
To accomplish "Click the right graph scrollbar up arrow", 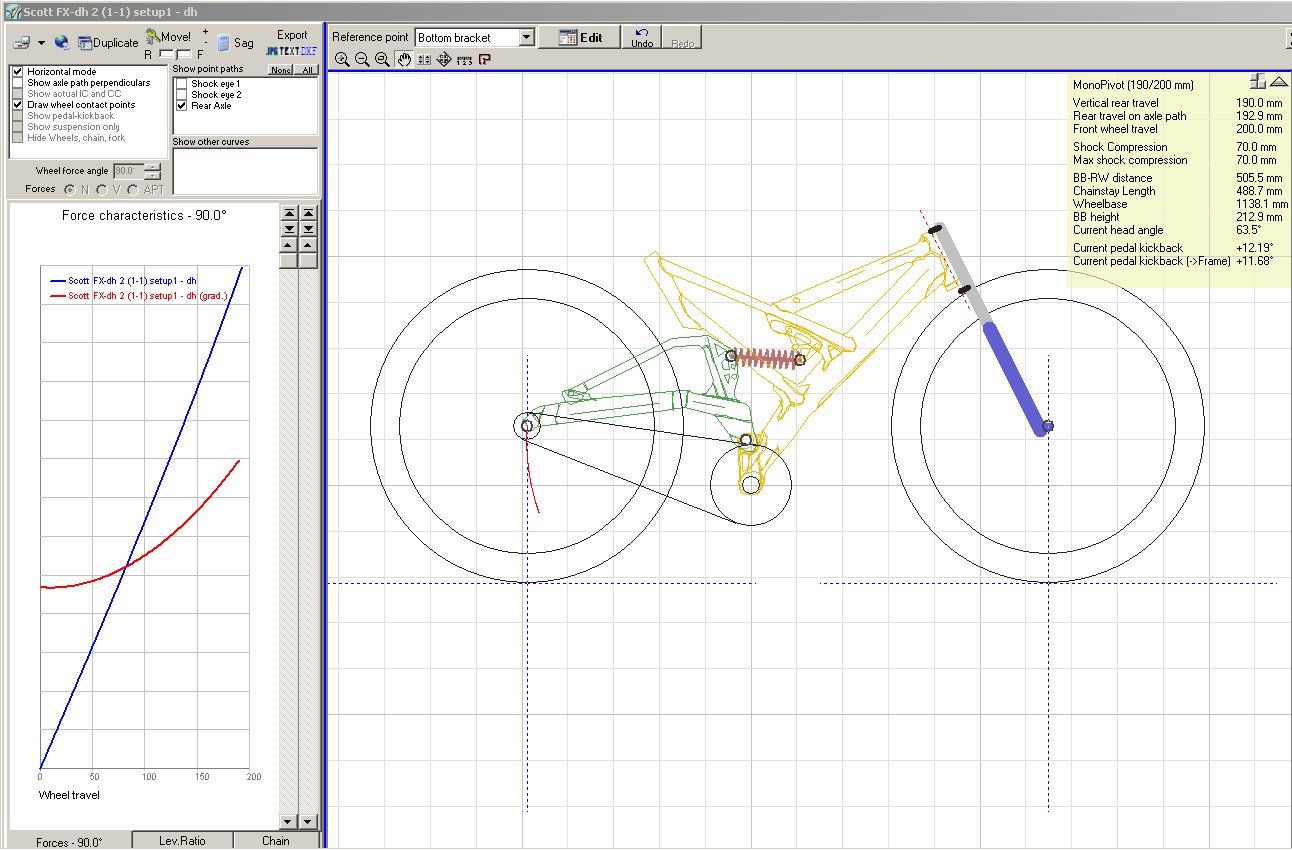I will click(x=308, y=245).
